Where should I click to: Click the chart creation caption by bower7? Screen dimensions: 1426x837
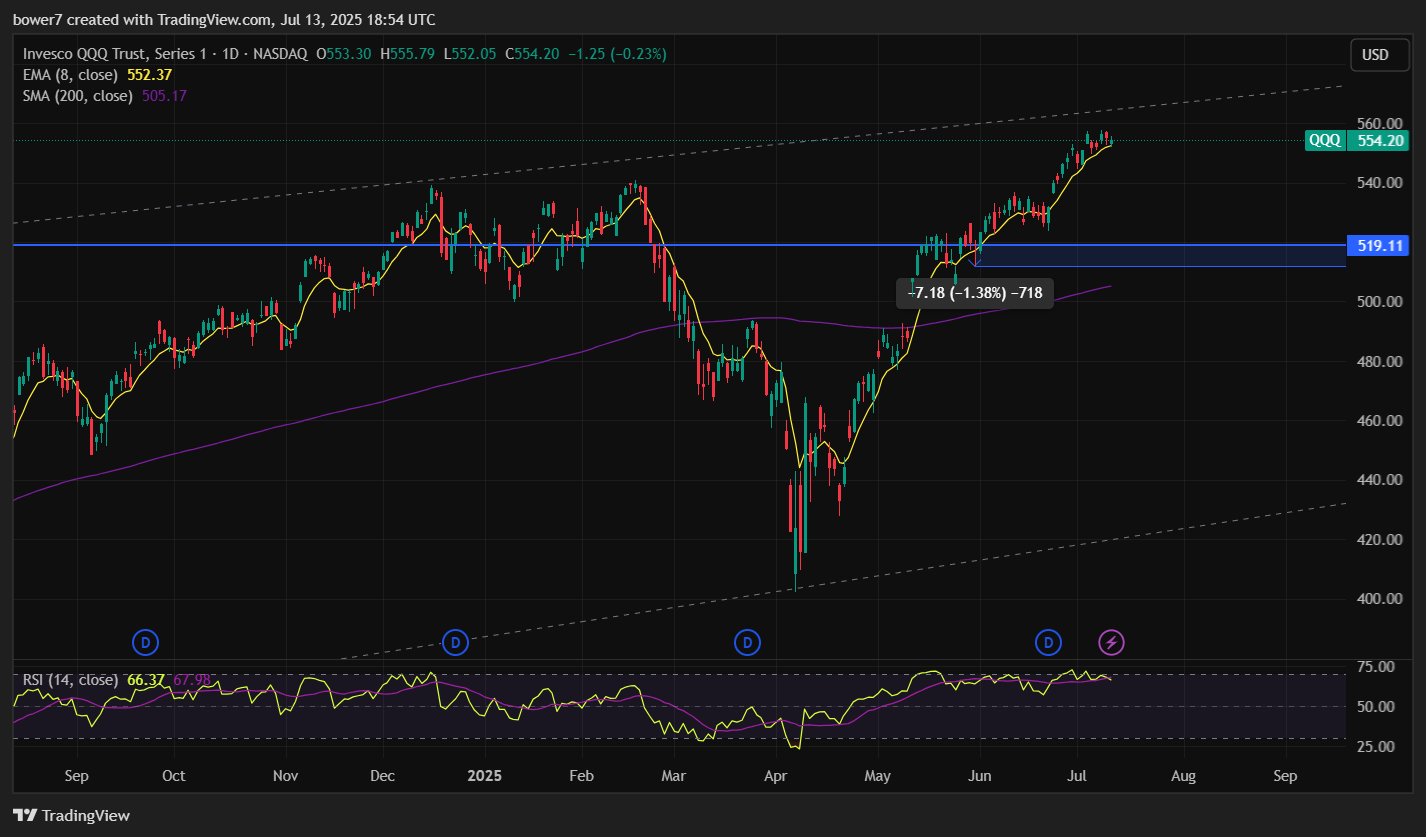click(x=224, y=20)
